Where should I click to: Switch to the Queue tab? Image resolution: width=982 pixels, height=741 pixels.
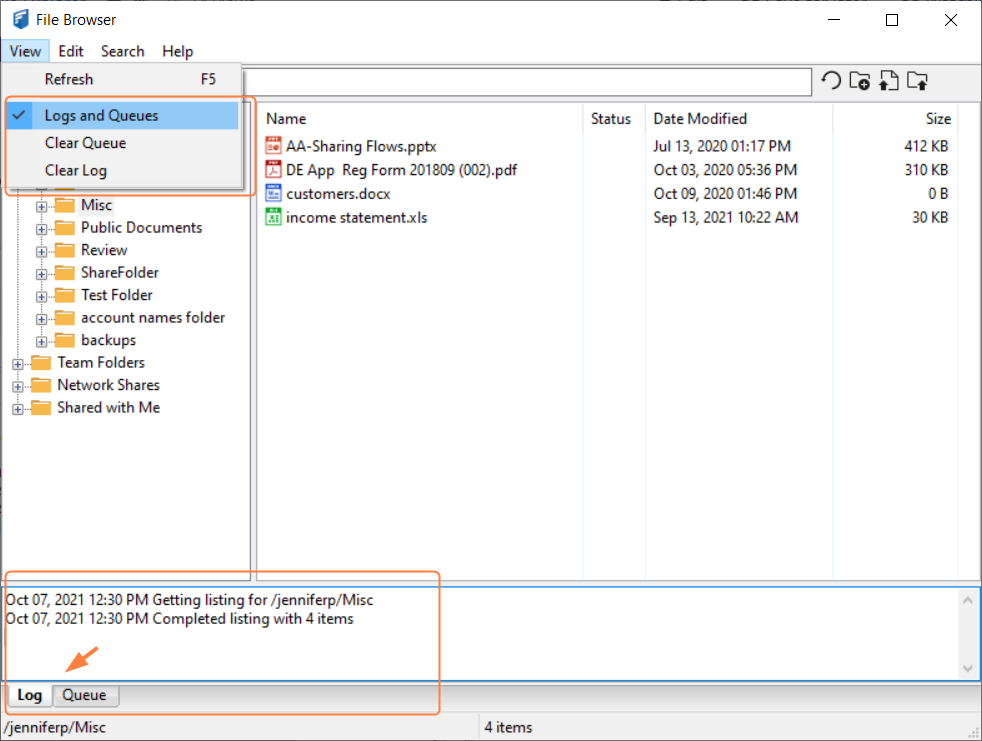tap(85, 695)
